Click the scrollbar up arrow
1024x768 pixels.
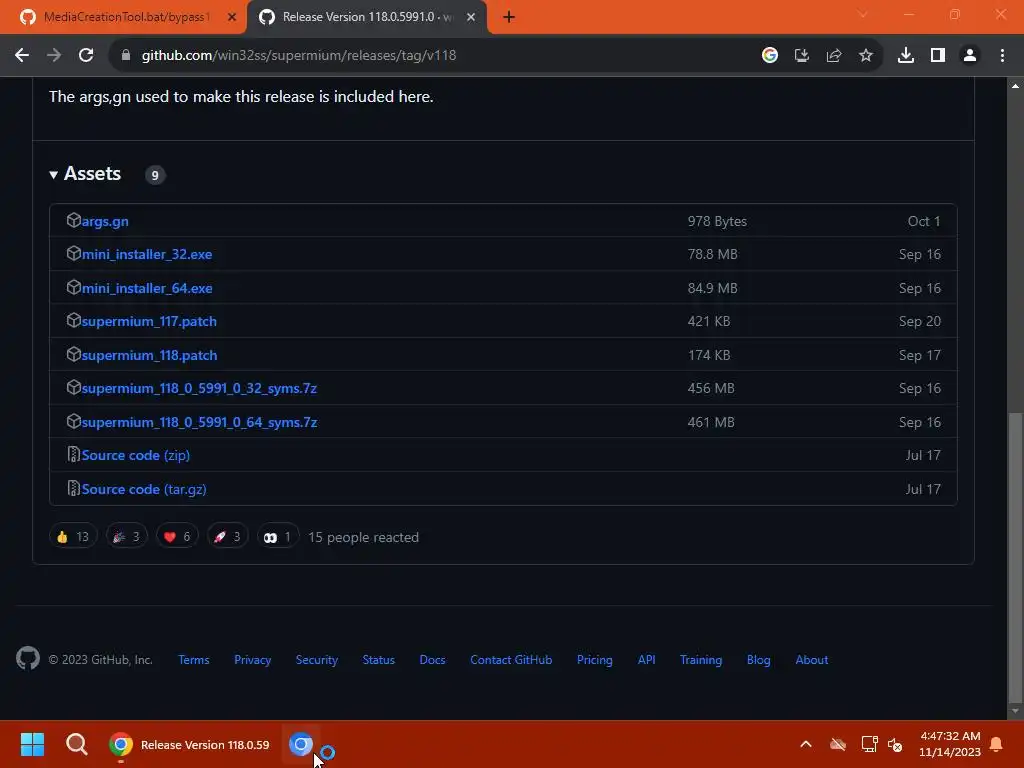[x=1015, y=86]
